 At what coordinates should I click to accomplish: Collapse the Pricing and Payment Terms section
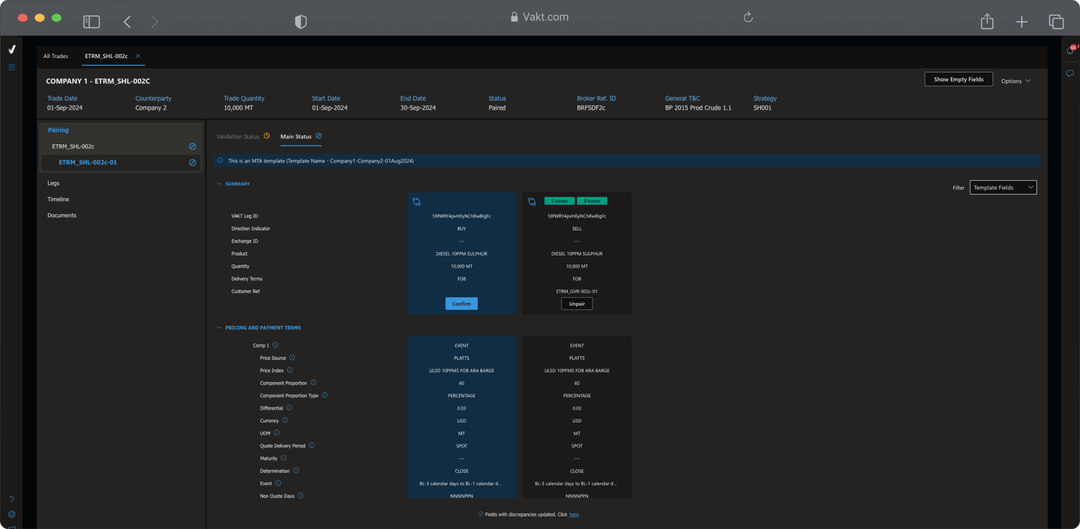click(219, 328)
